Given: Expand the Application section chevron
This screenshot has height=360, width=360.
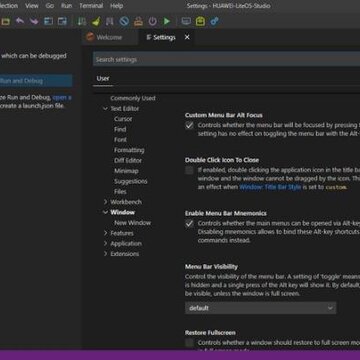Looking at the screenshot, I should pyautogui.click(x=105, y=243).
